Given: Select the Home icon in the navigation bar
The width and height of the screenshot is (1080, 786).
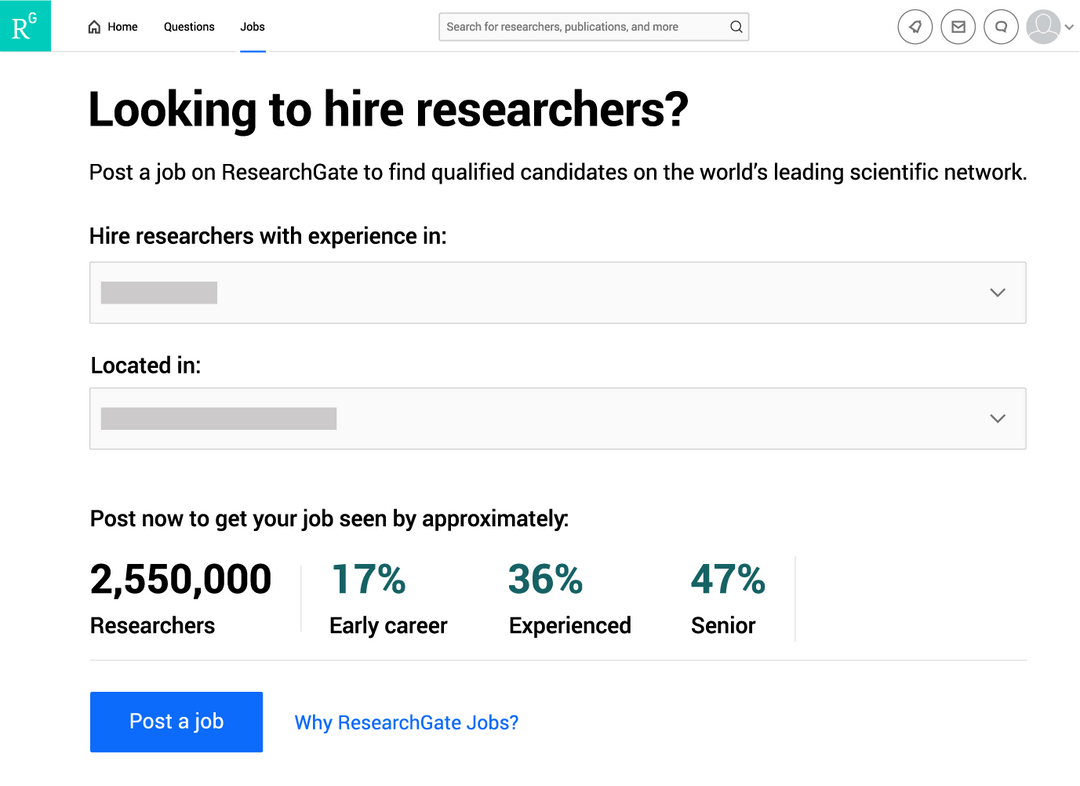Looking at the screenshot, I should coord(95,26).
